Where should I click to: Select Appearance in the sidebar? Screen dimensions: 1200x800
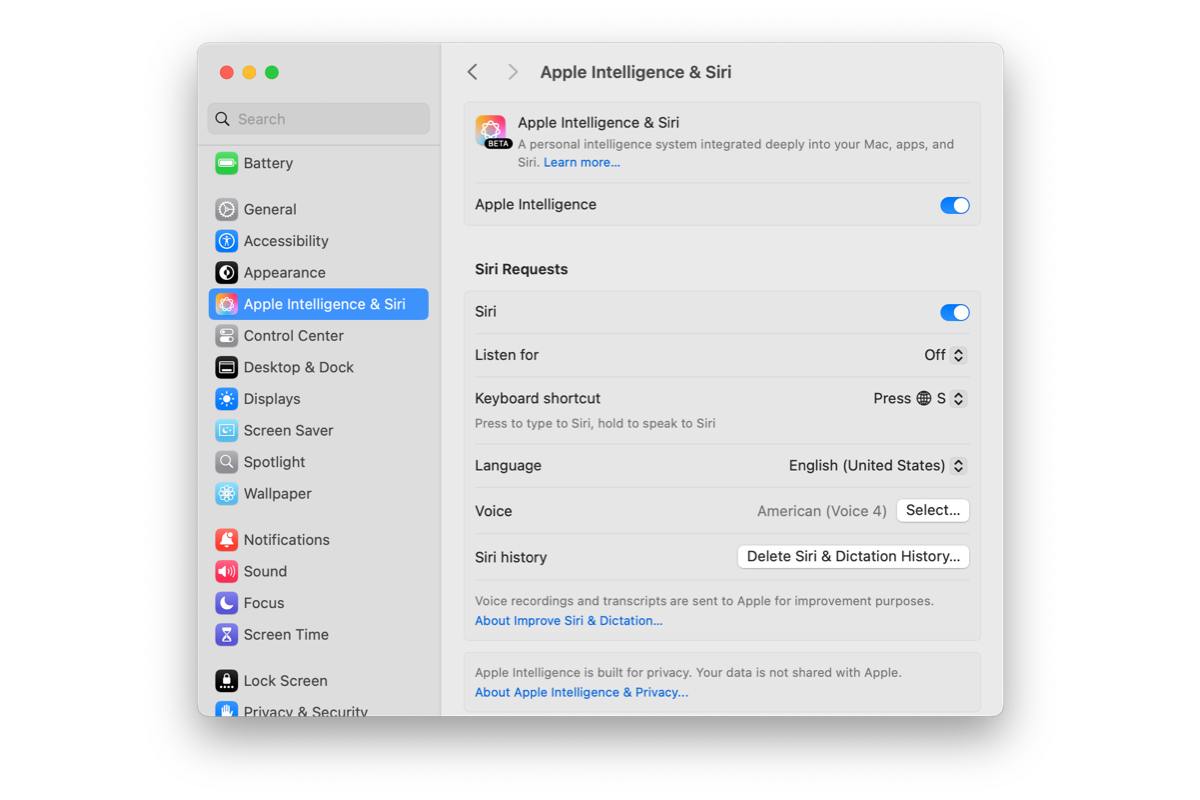[318, 272]
